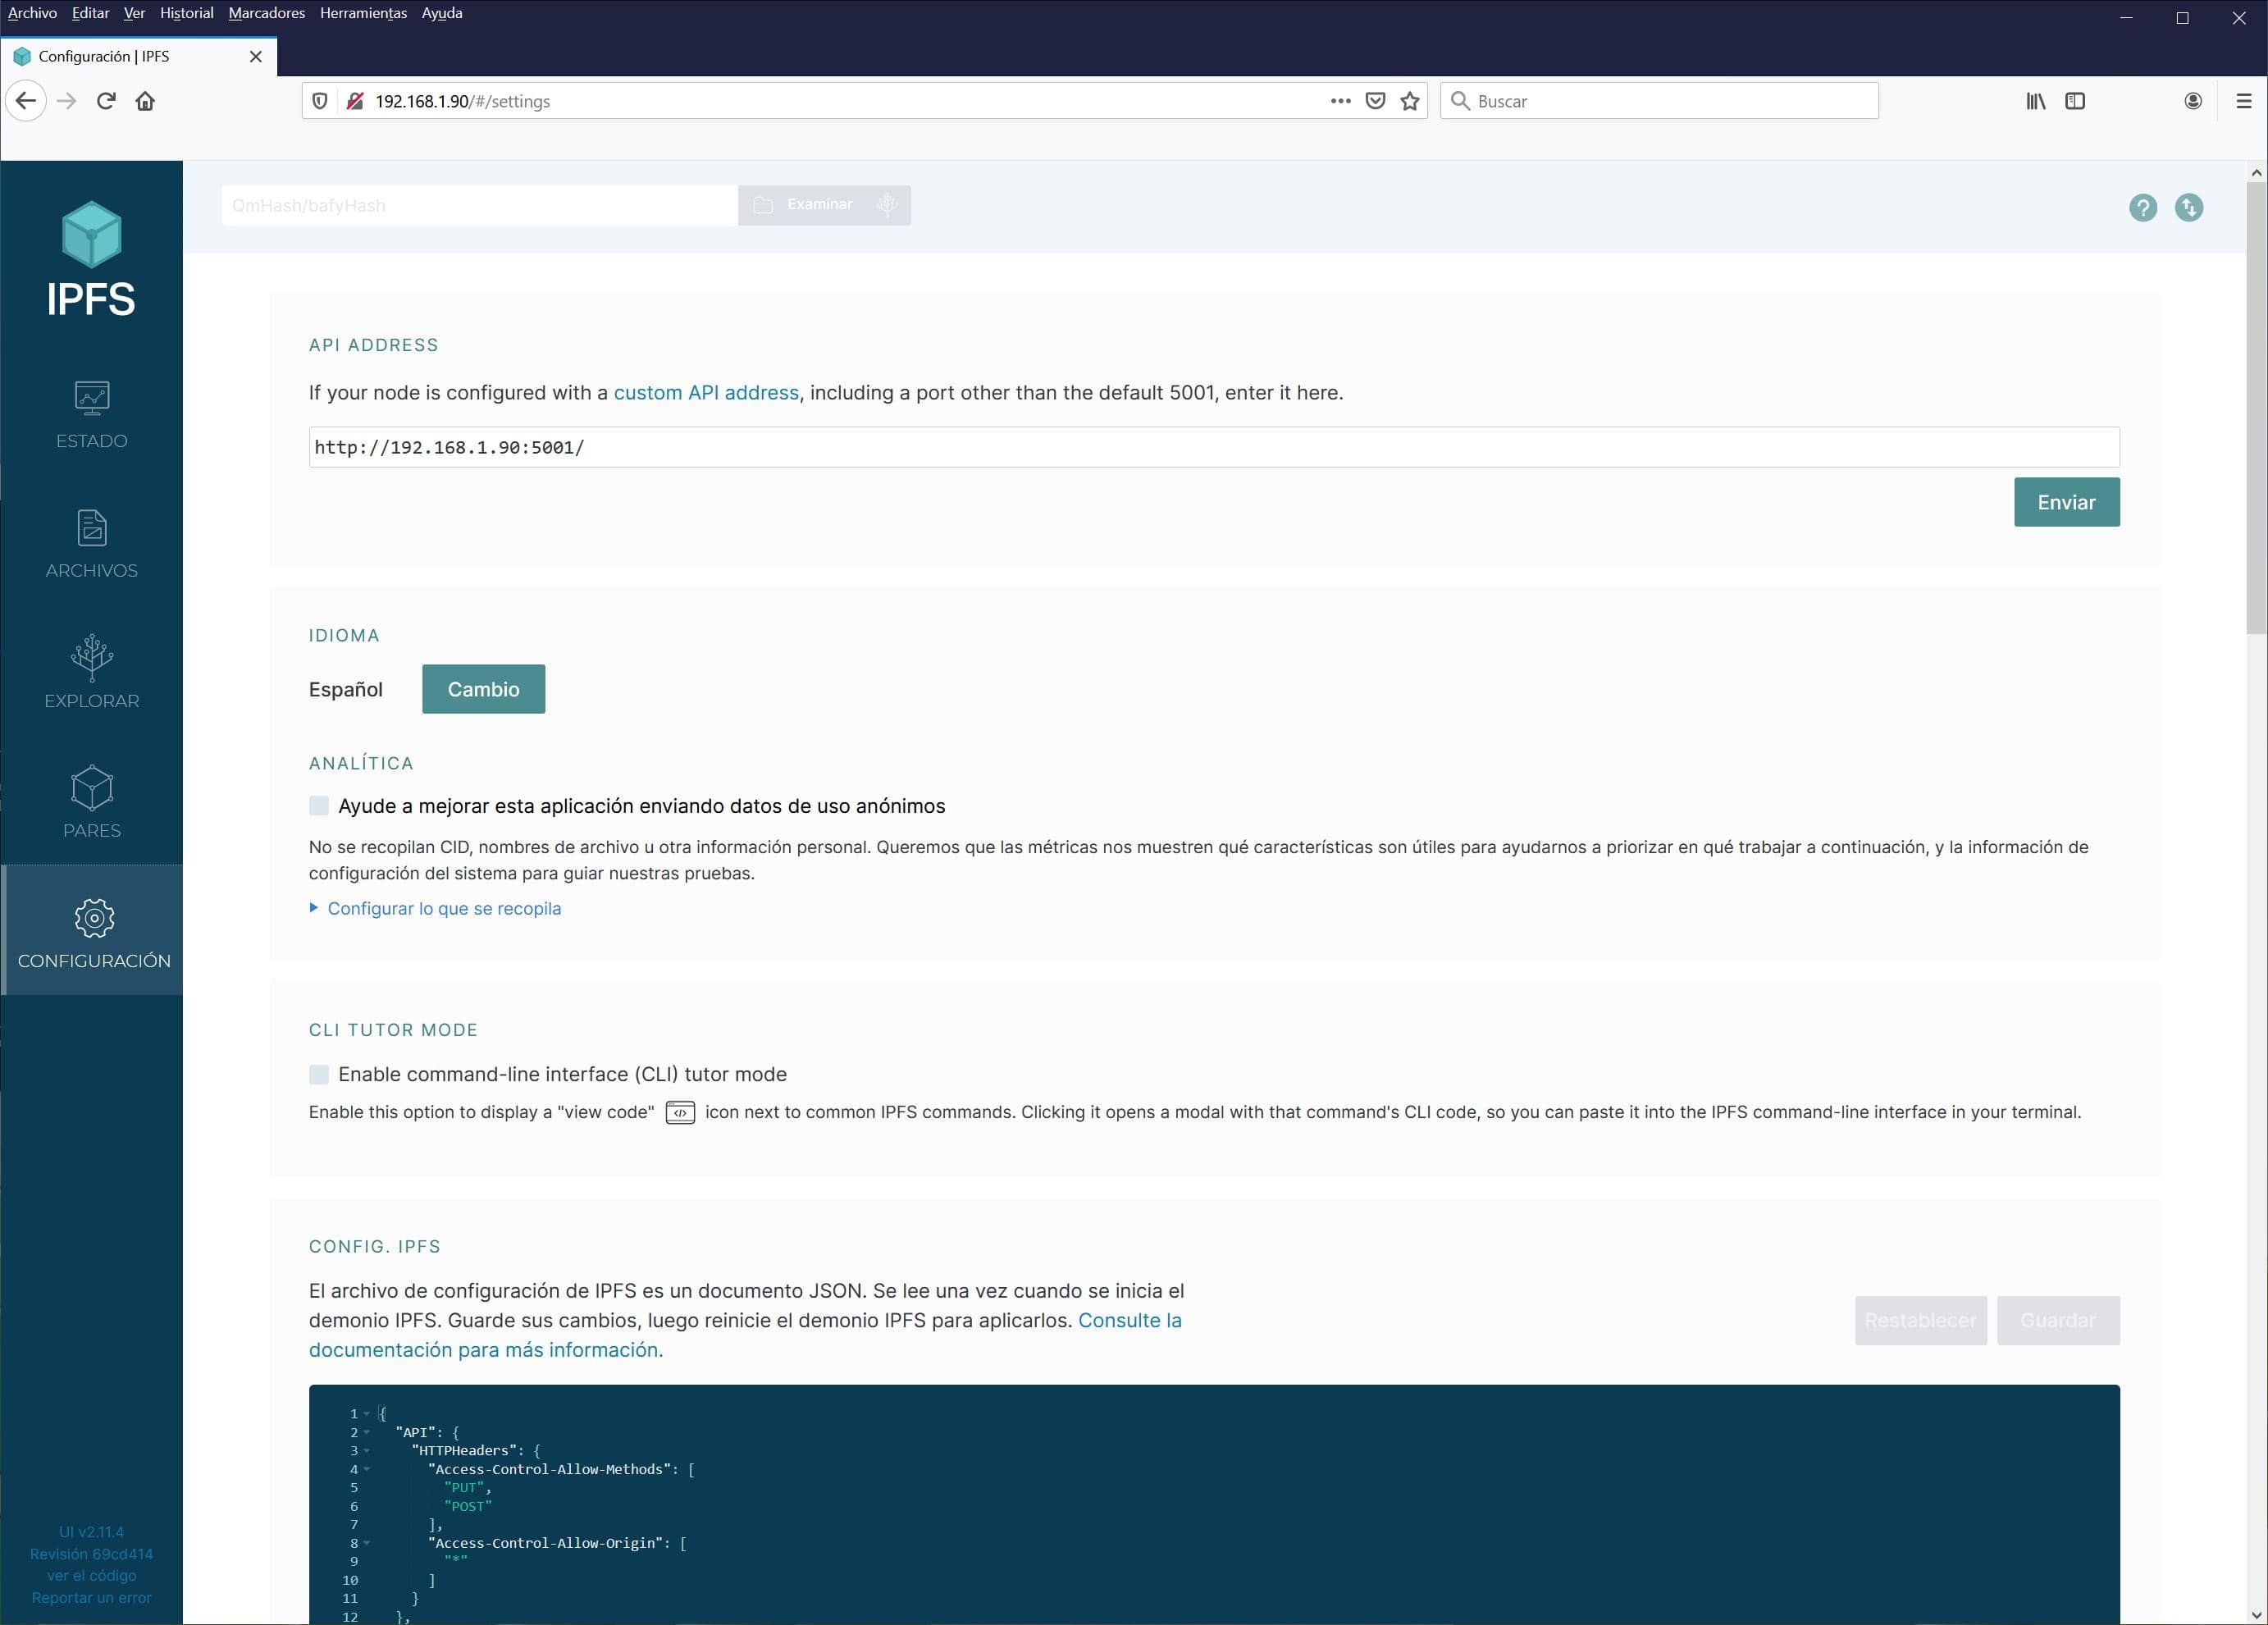The height and width of the screenshot is (1625, 2268).
Task: Click the Cambio language button
Action: tap(483, 689)
